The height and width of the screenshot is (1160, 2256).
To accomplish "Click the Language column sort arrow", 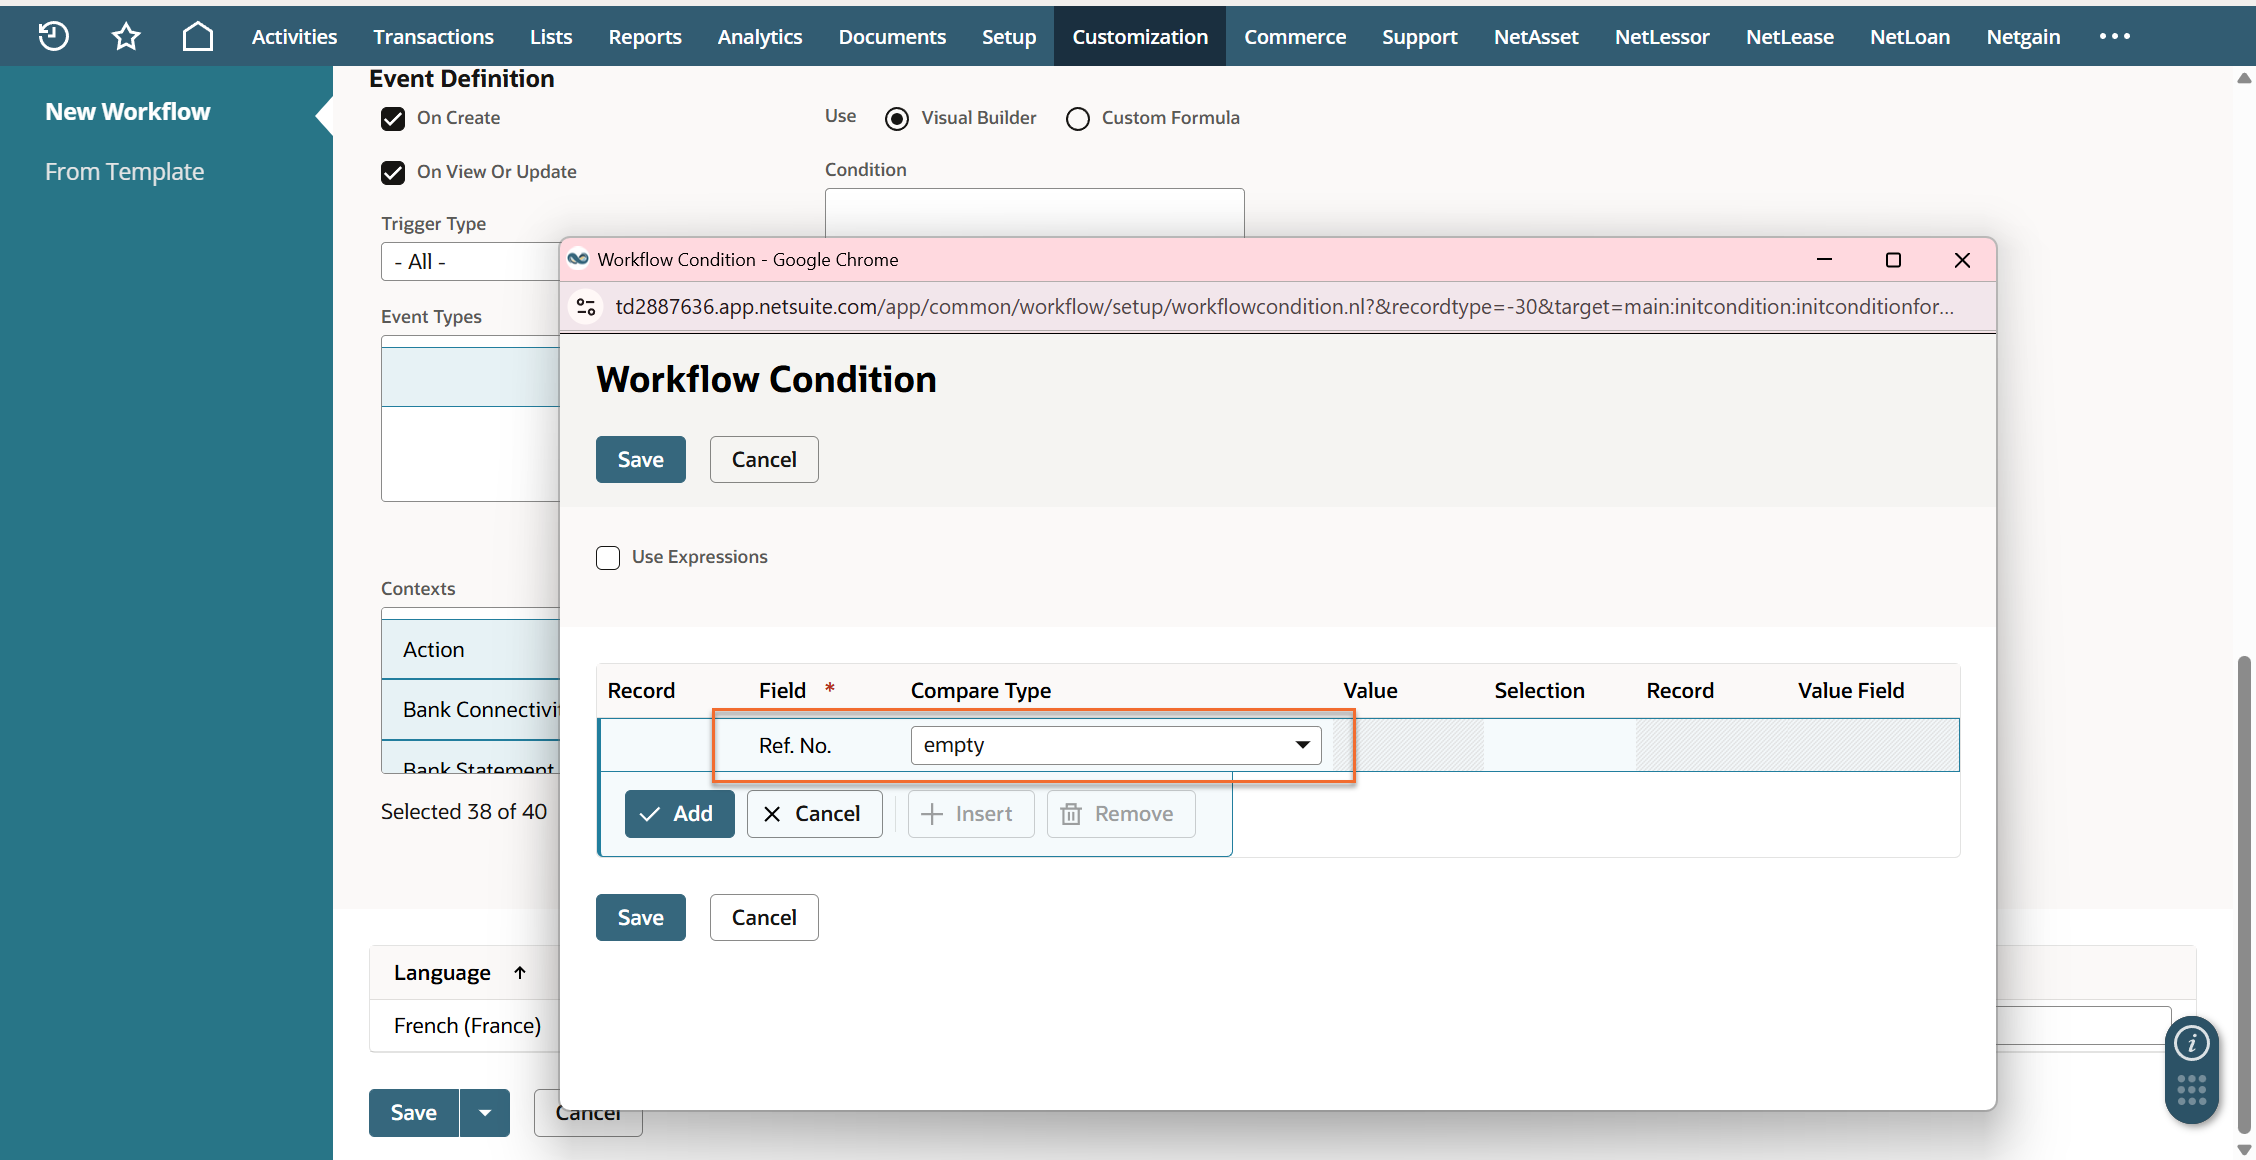I will pyautogui.click(x=520, y=973).
